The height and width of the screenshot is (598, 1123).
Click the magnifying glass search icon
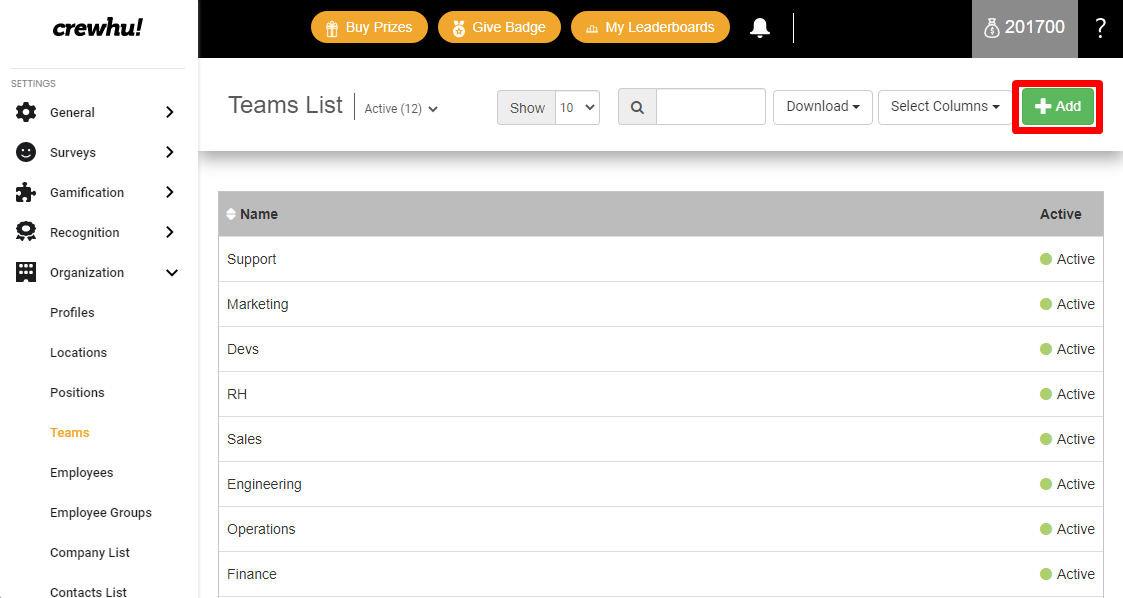point(637,107)
